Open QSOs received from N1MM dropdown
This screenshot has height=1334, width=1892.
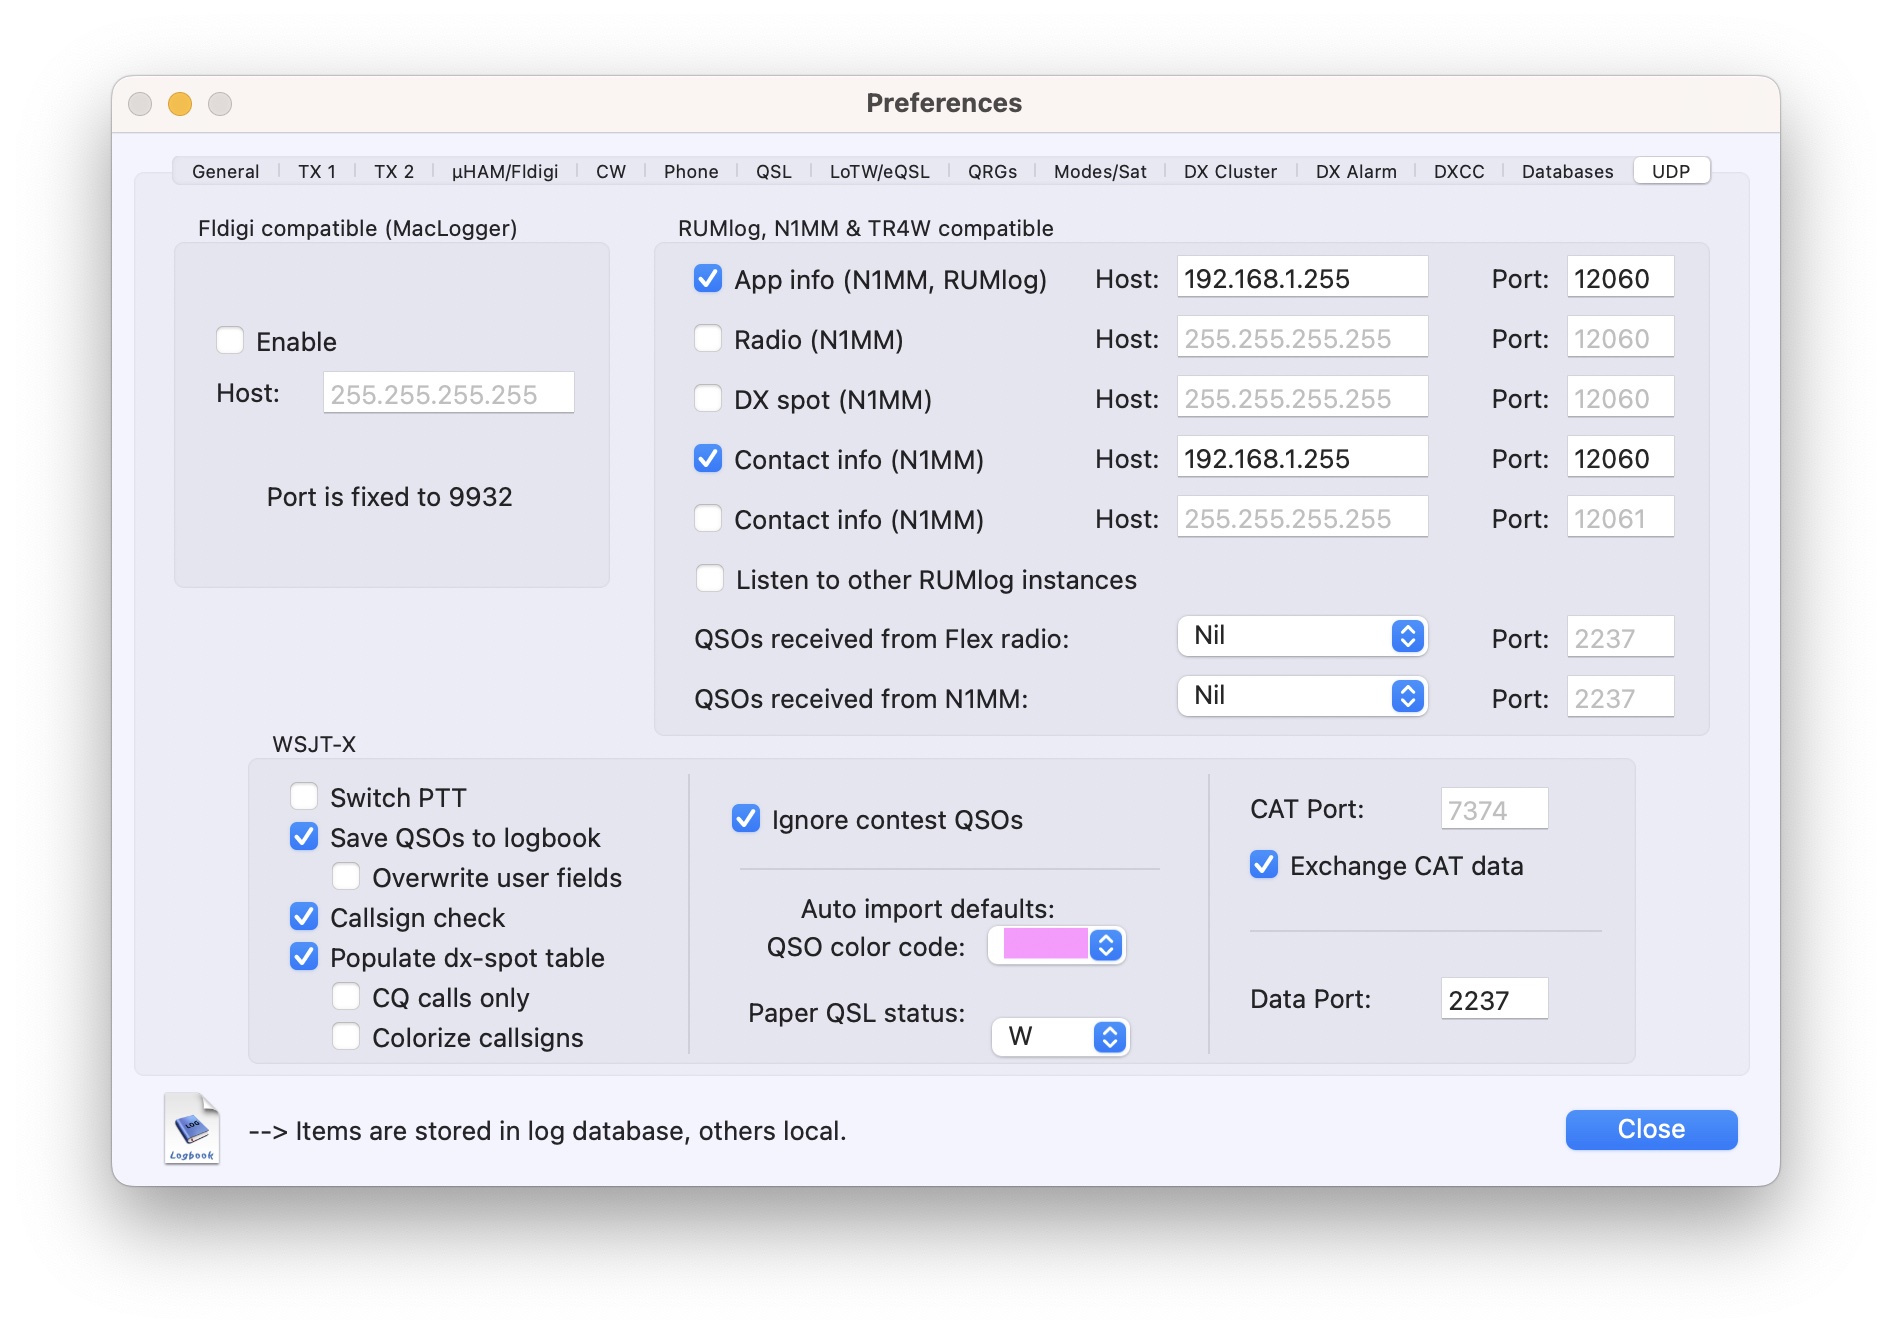point(1301,696)
